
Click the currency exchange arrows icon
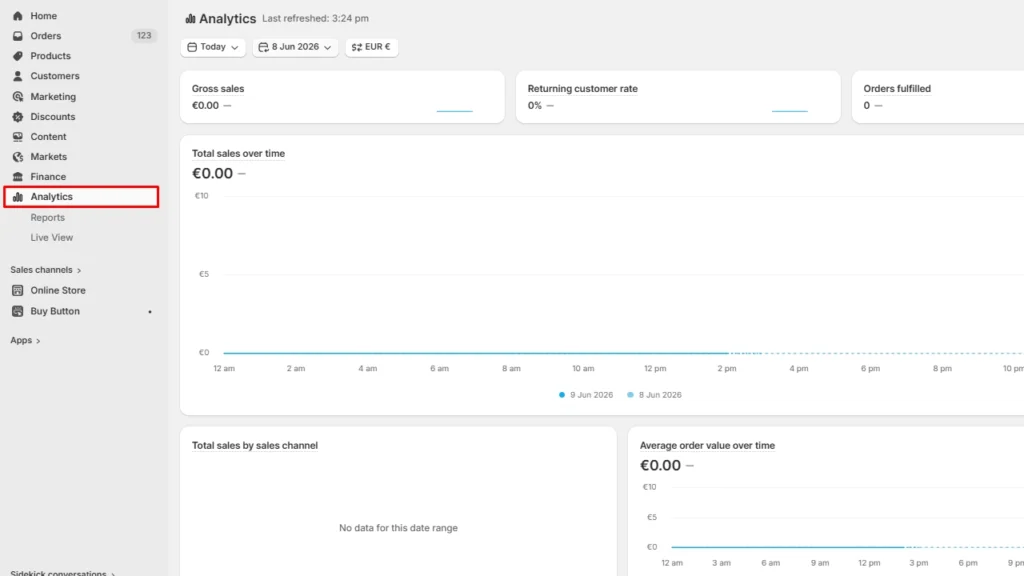point(357,47)
